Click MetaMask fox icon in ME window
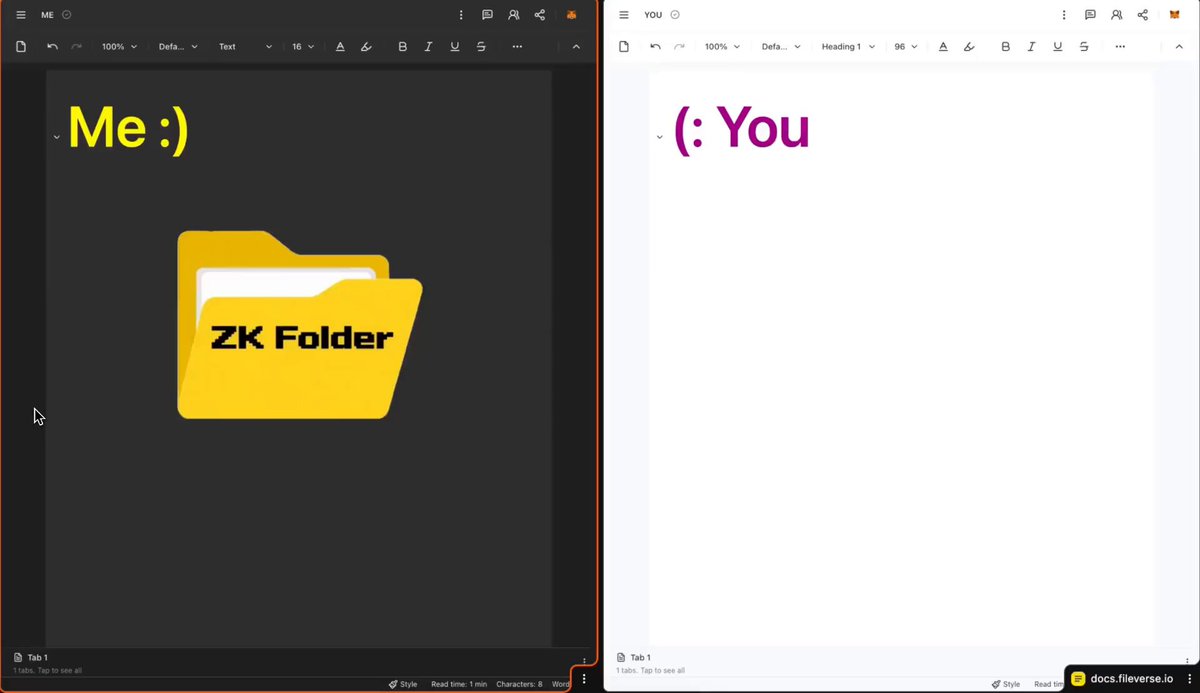This screenshot has height=693, width=1200. [x=572, y=15]
